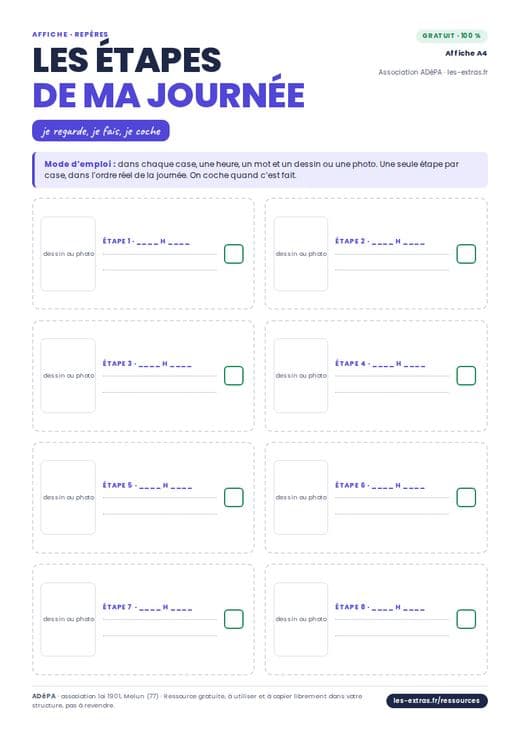
Task: Check off the Étape 4 box
Action: tap(466, 375)
